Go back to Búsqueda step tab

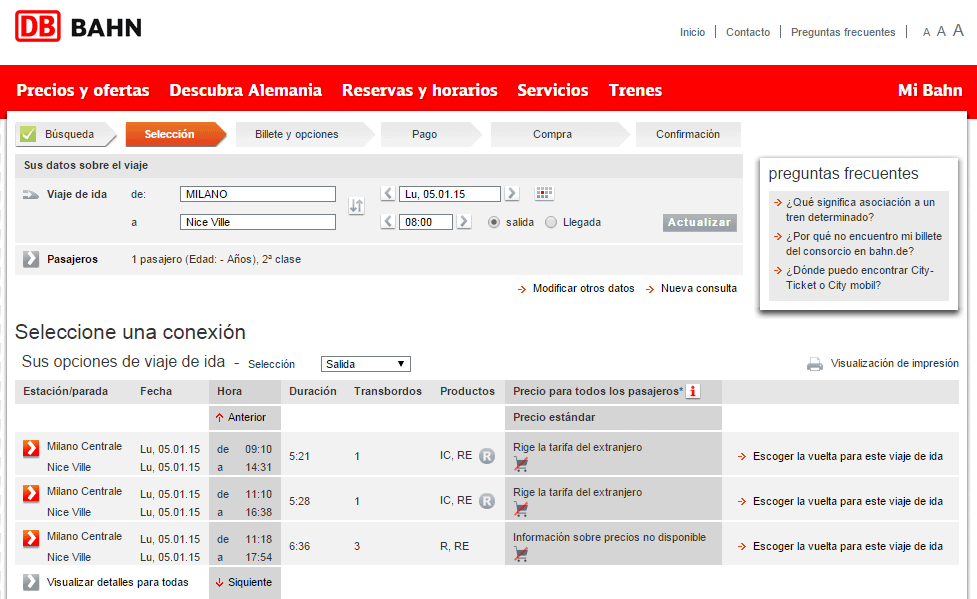[65, 134]
